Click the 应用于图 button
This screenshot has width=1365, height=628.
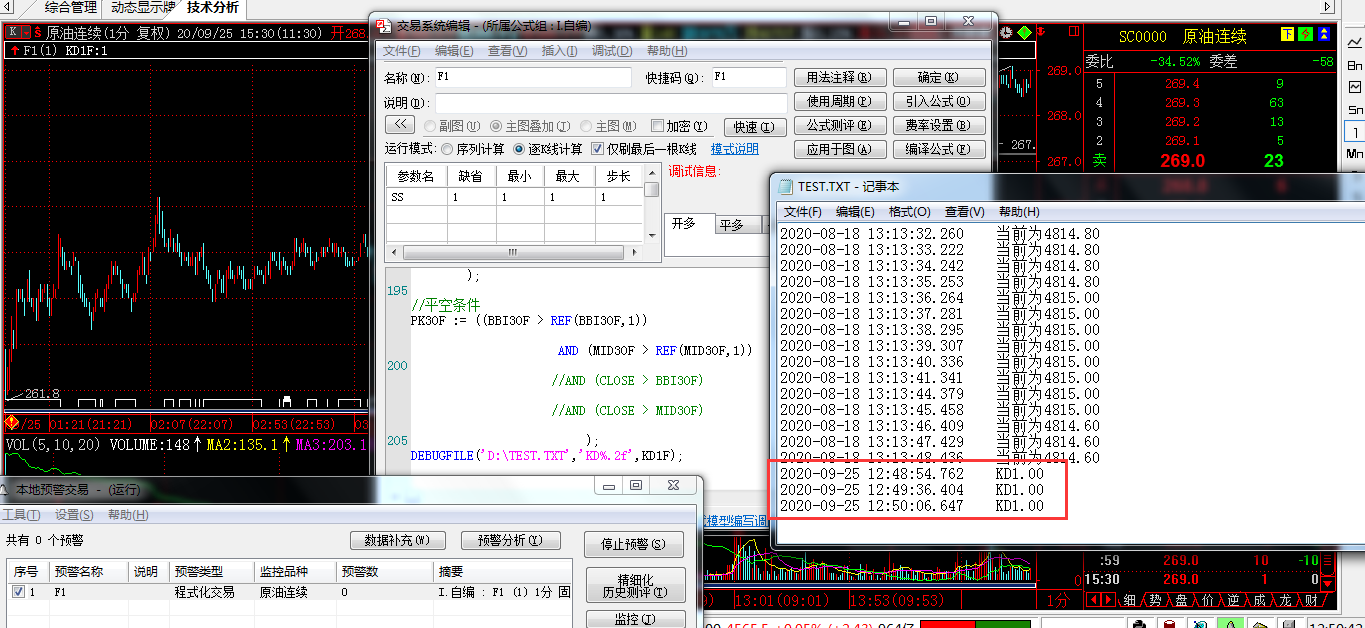point(840,149)
